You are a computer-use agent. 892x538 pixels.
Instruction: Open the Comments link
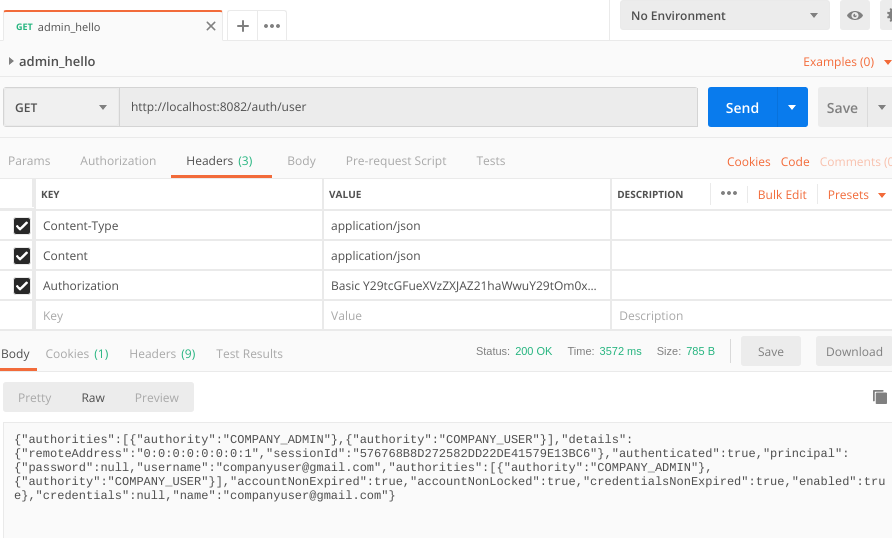point(855,162)
